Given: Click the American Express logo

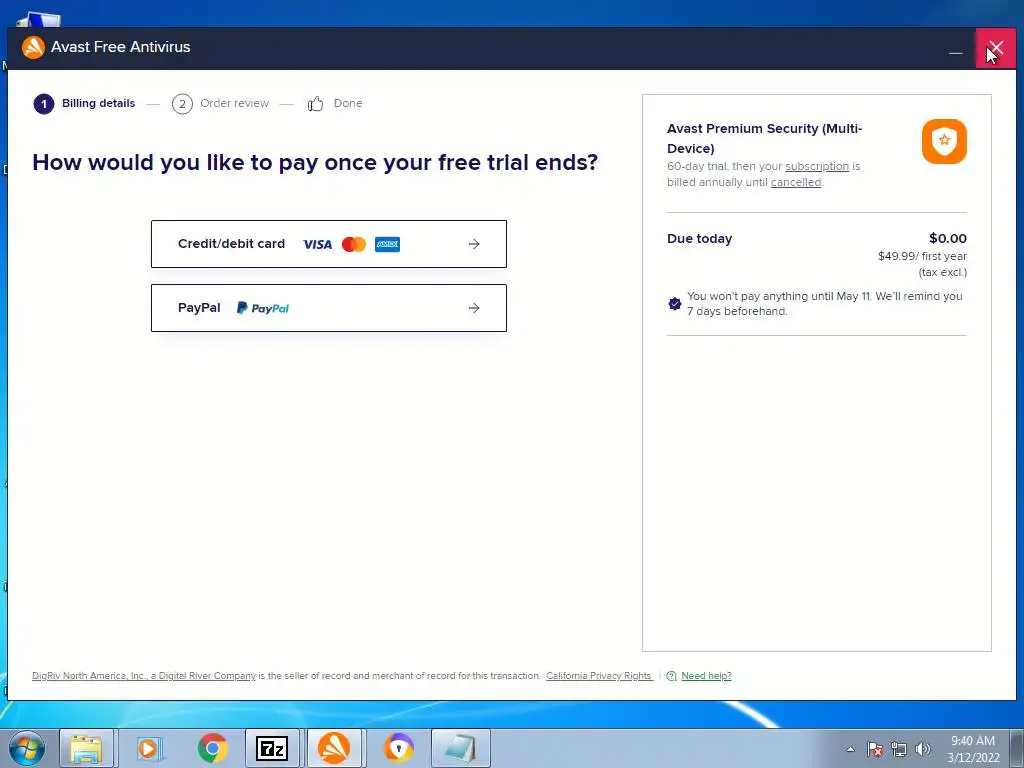Looking at the screenshot, I should click(x=387, y=244).
